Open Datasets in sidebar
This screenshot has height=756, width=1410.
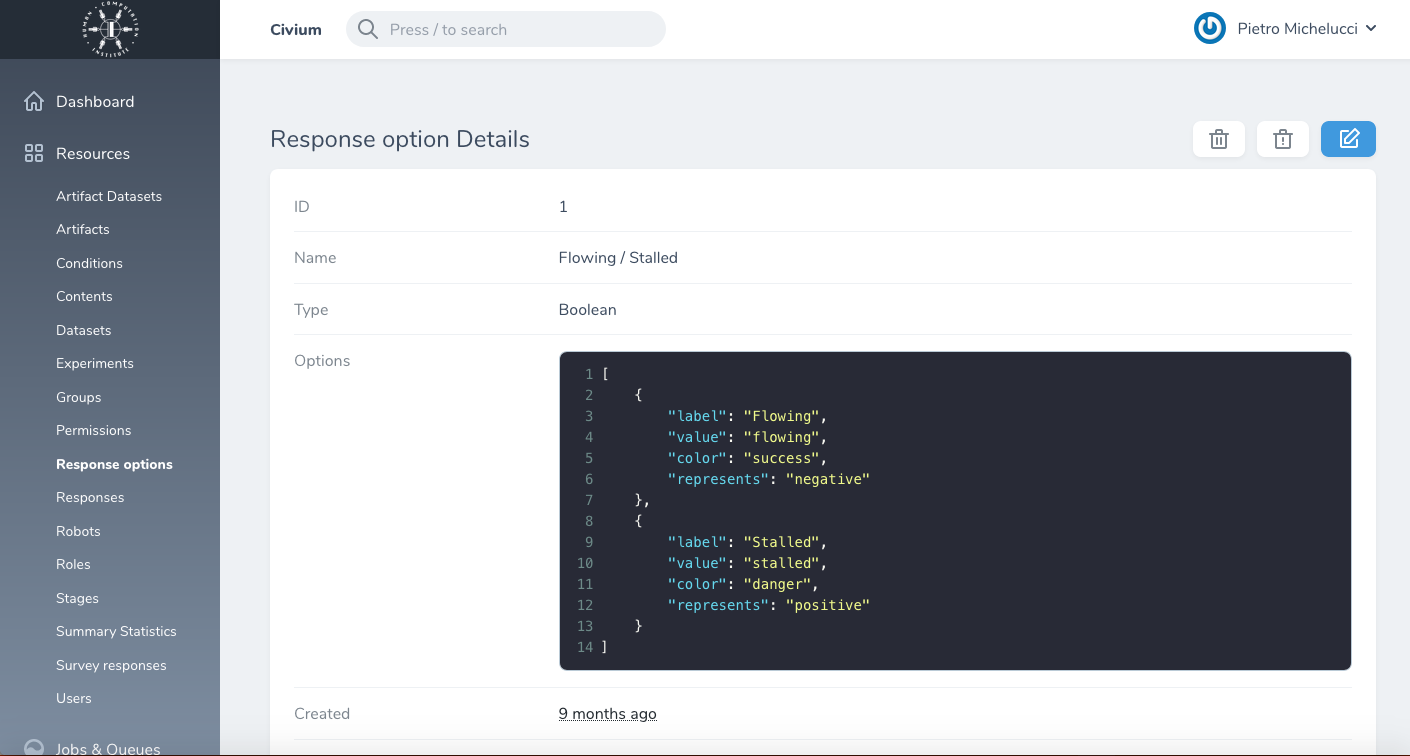84,330
